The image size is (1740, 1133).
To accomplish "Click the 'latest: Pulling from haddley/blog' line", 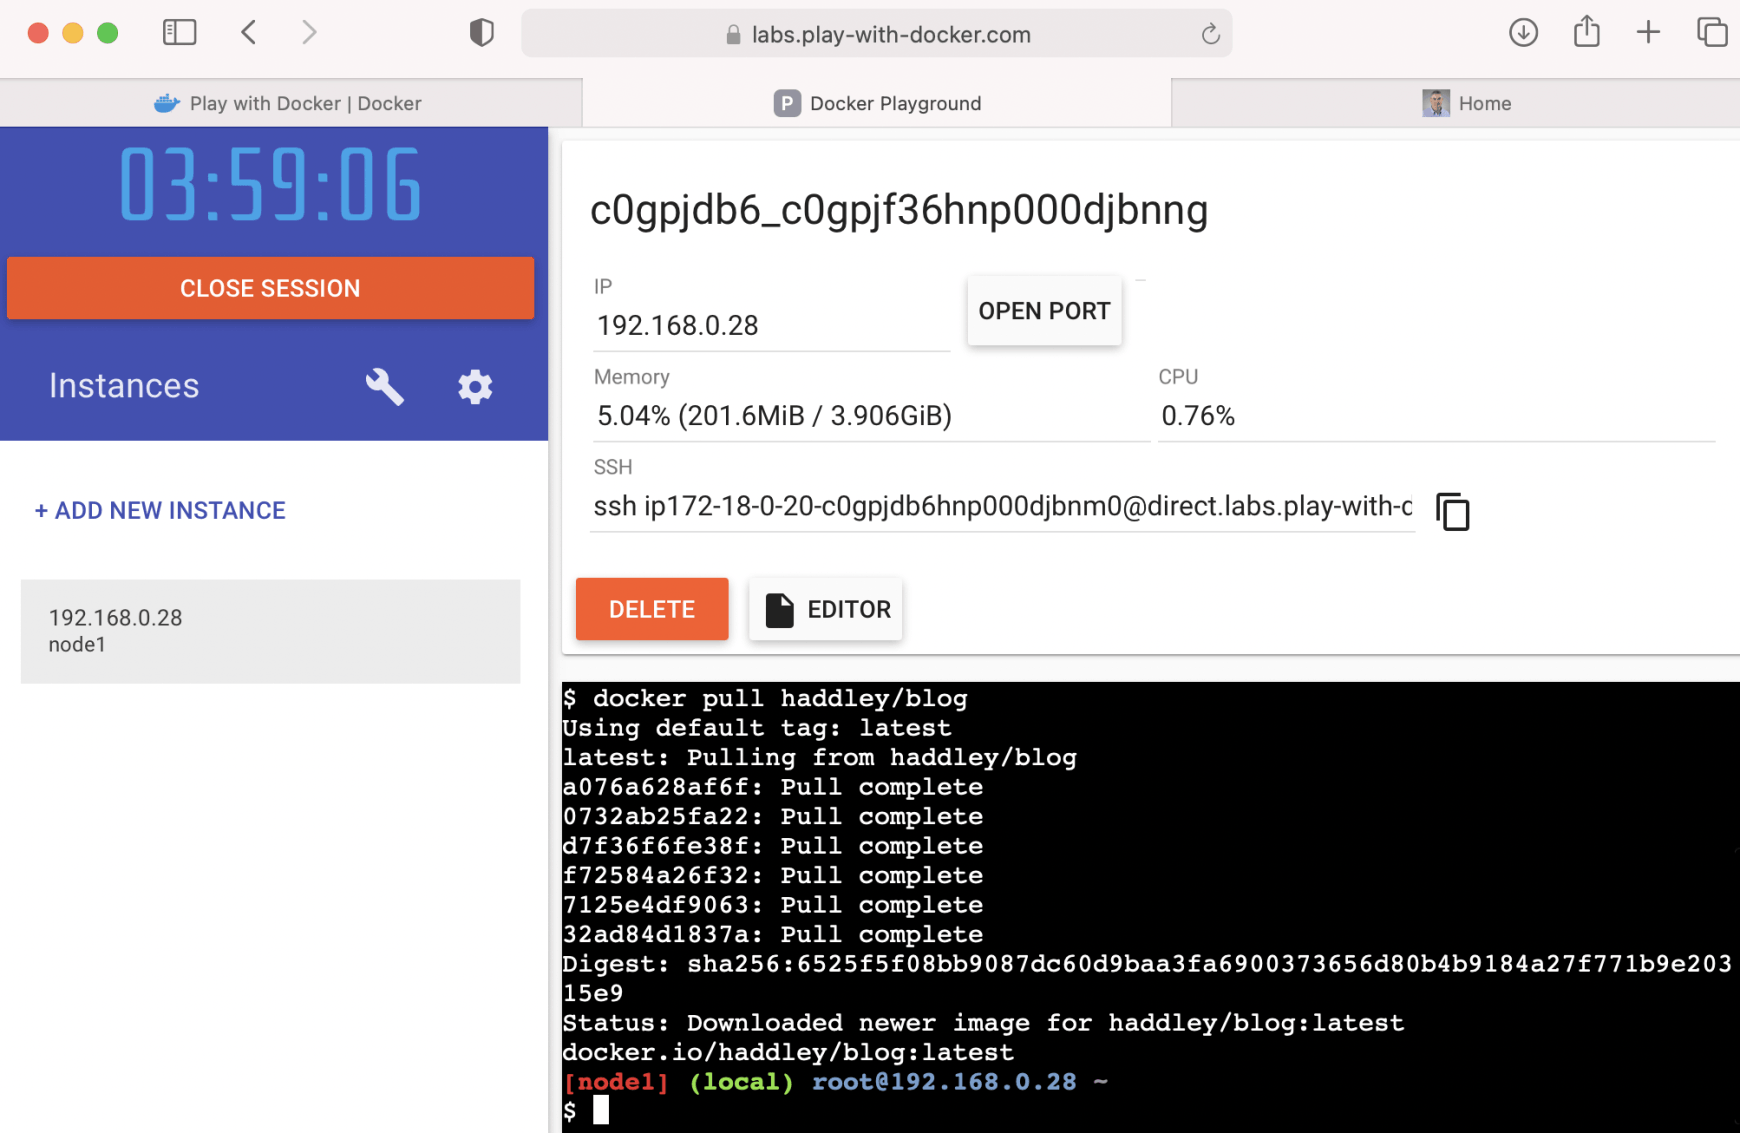I will 820,758.
